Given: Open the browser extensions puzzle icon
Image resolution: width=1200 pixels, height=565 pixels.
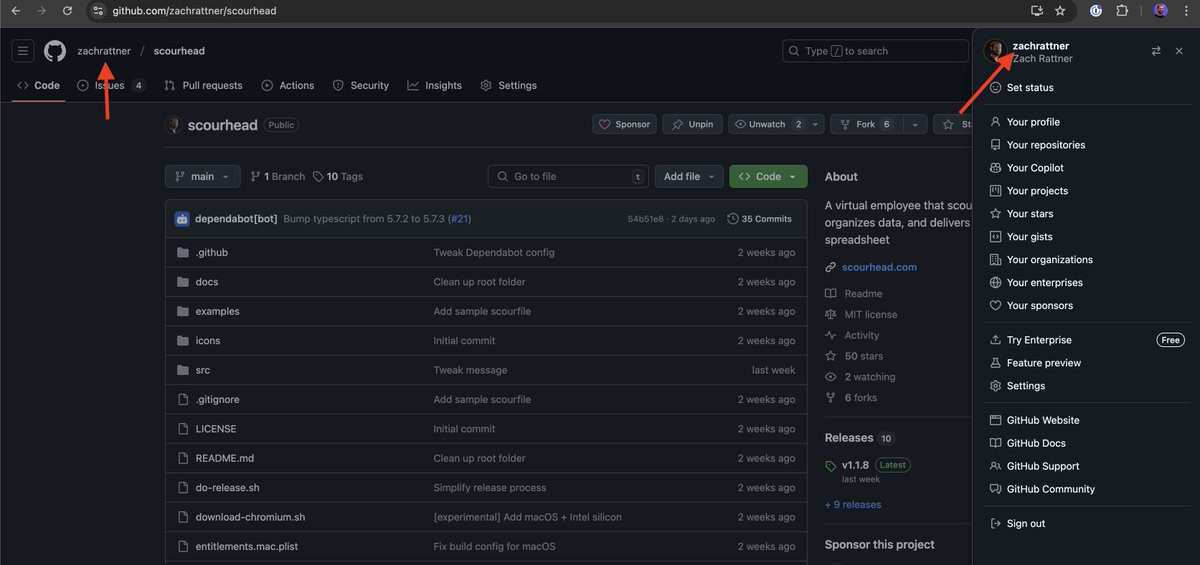Looking at the screenshot, I should click(1122, 11).
